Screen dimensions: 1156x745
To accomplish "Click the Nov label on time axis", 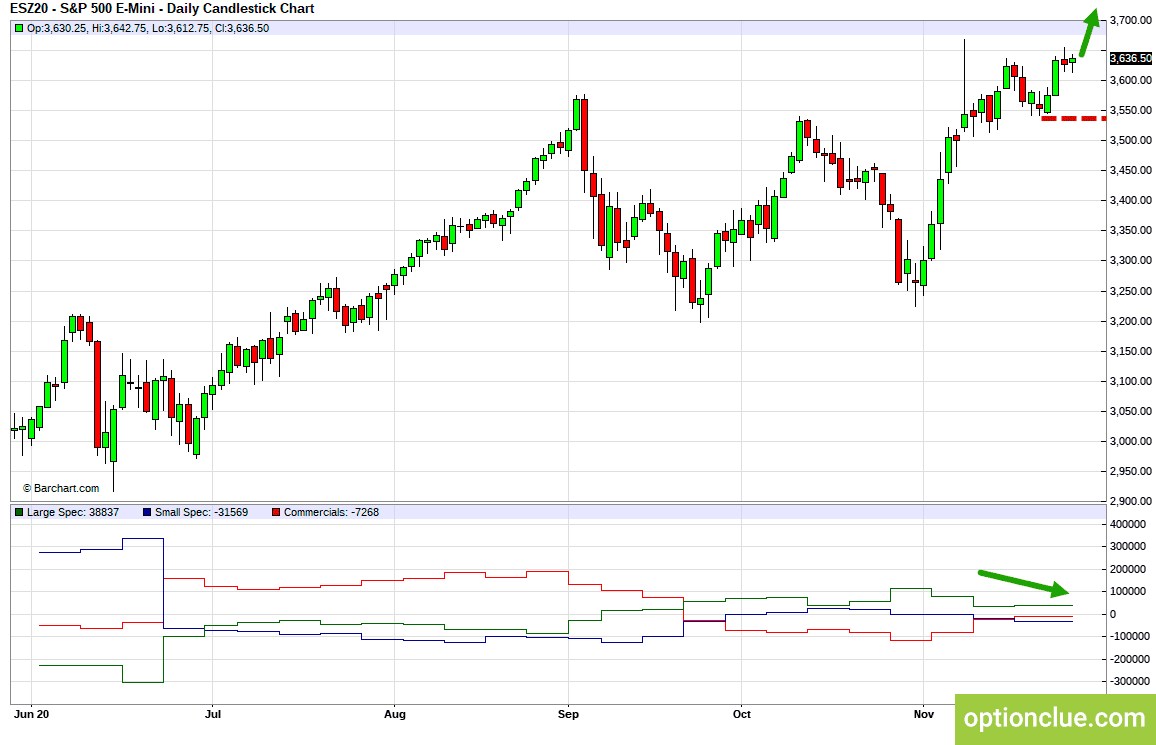I will (924, 714).
